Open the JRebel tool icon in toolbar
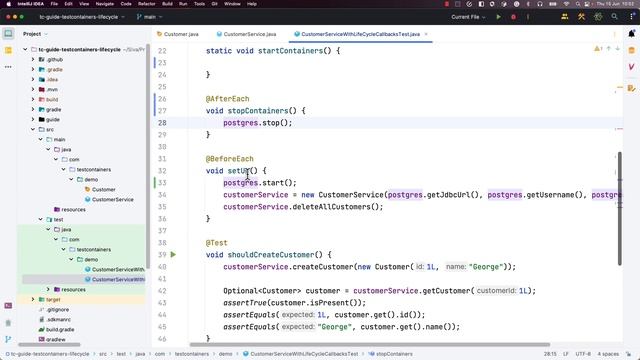Viewport: 640px width, 360px height. [x=598, y=17]
